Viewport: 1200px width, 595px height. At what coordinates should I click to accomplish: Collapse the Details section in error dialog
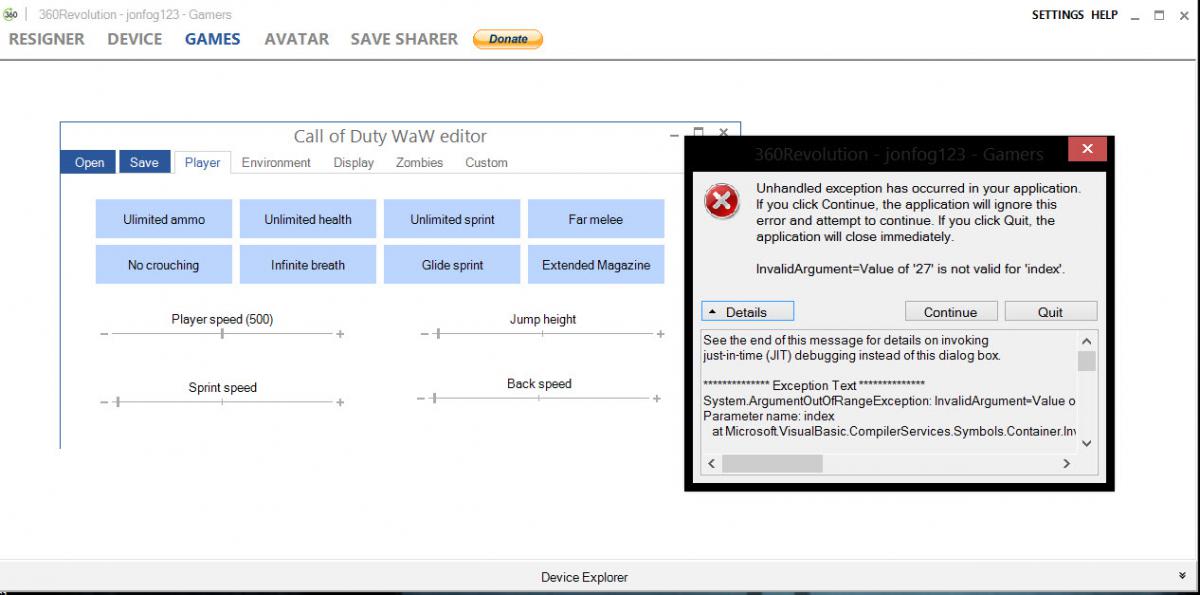[747, 312]
